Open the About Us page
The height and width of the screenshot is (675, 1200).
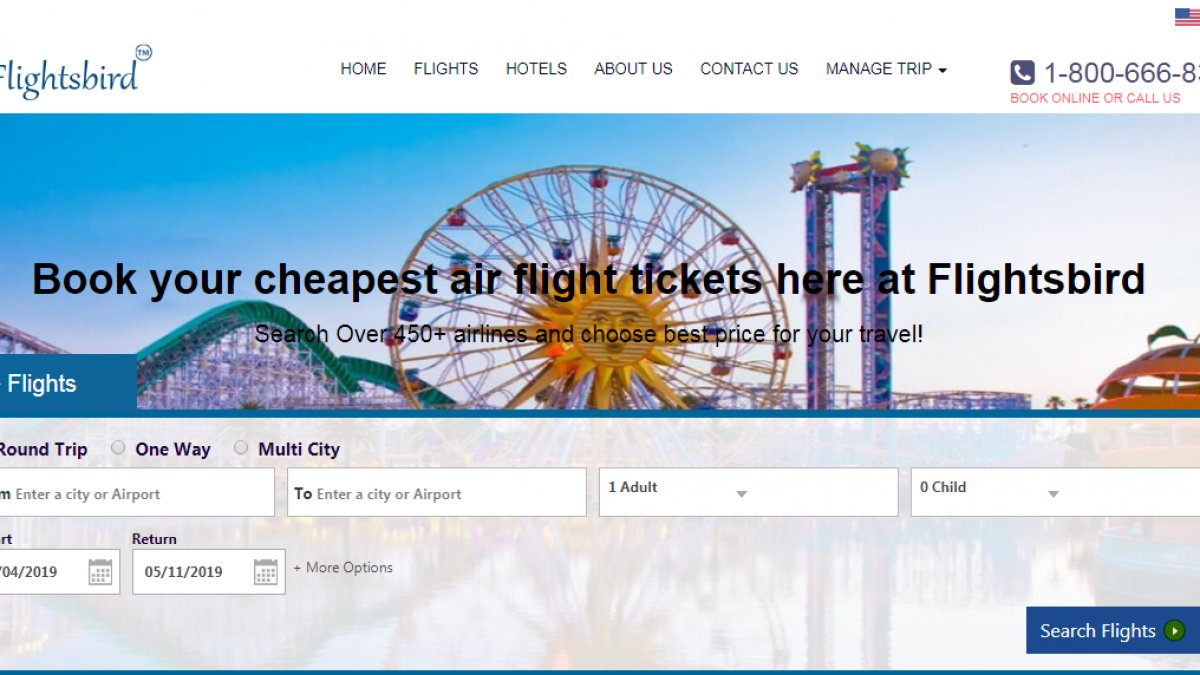point(633,69)
